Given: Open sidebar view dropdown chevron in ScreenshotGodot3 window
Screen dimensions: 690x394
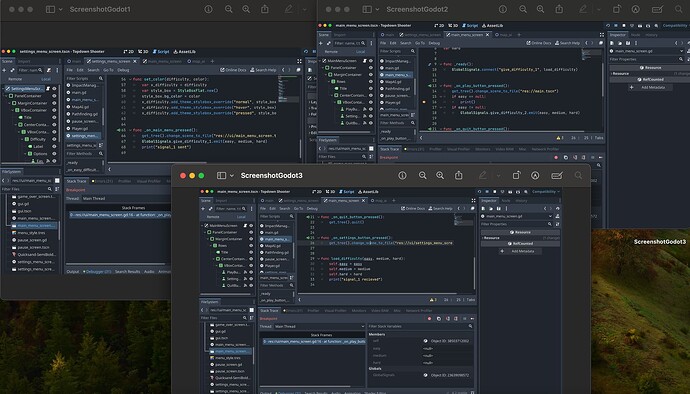Looking at the screenshot, I should tap(232, 176).
